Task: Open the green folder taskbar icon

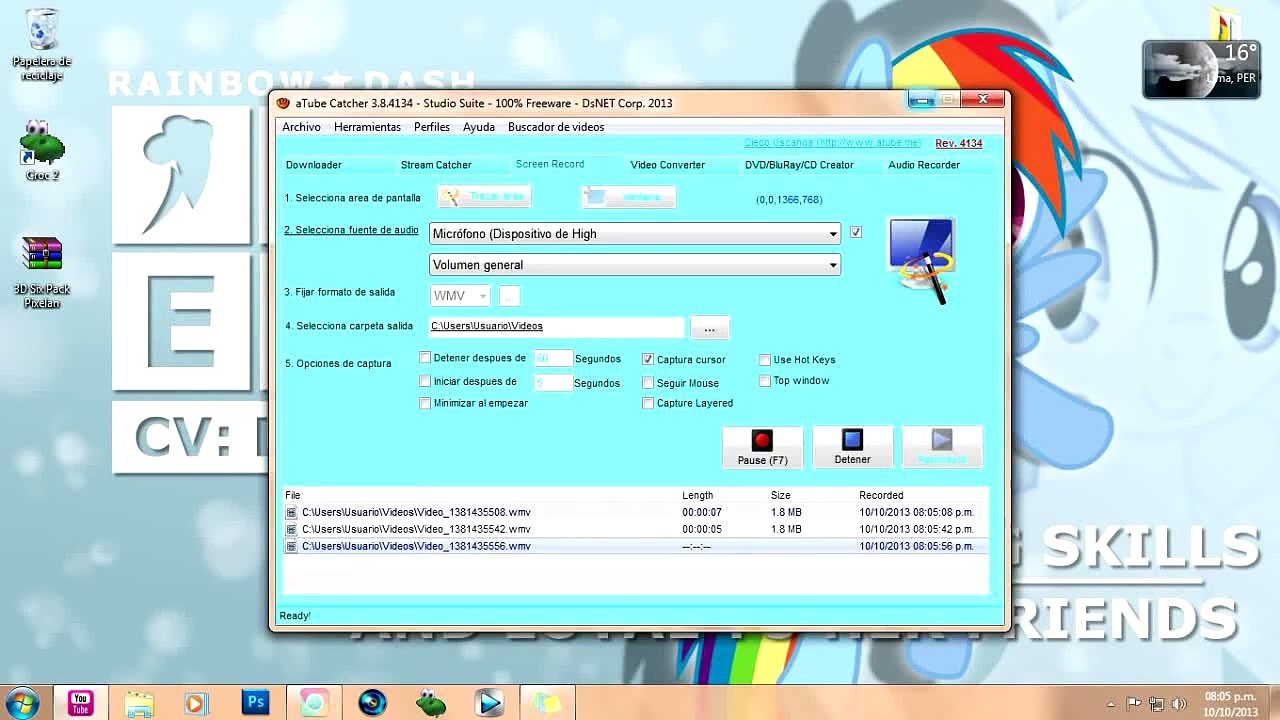Action: tap(547, 703)
